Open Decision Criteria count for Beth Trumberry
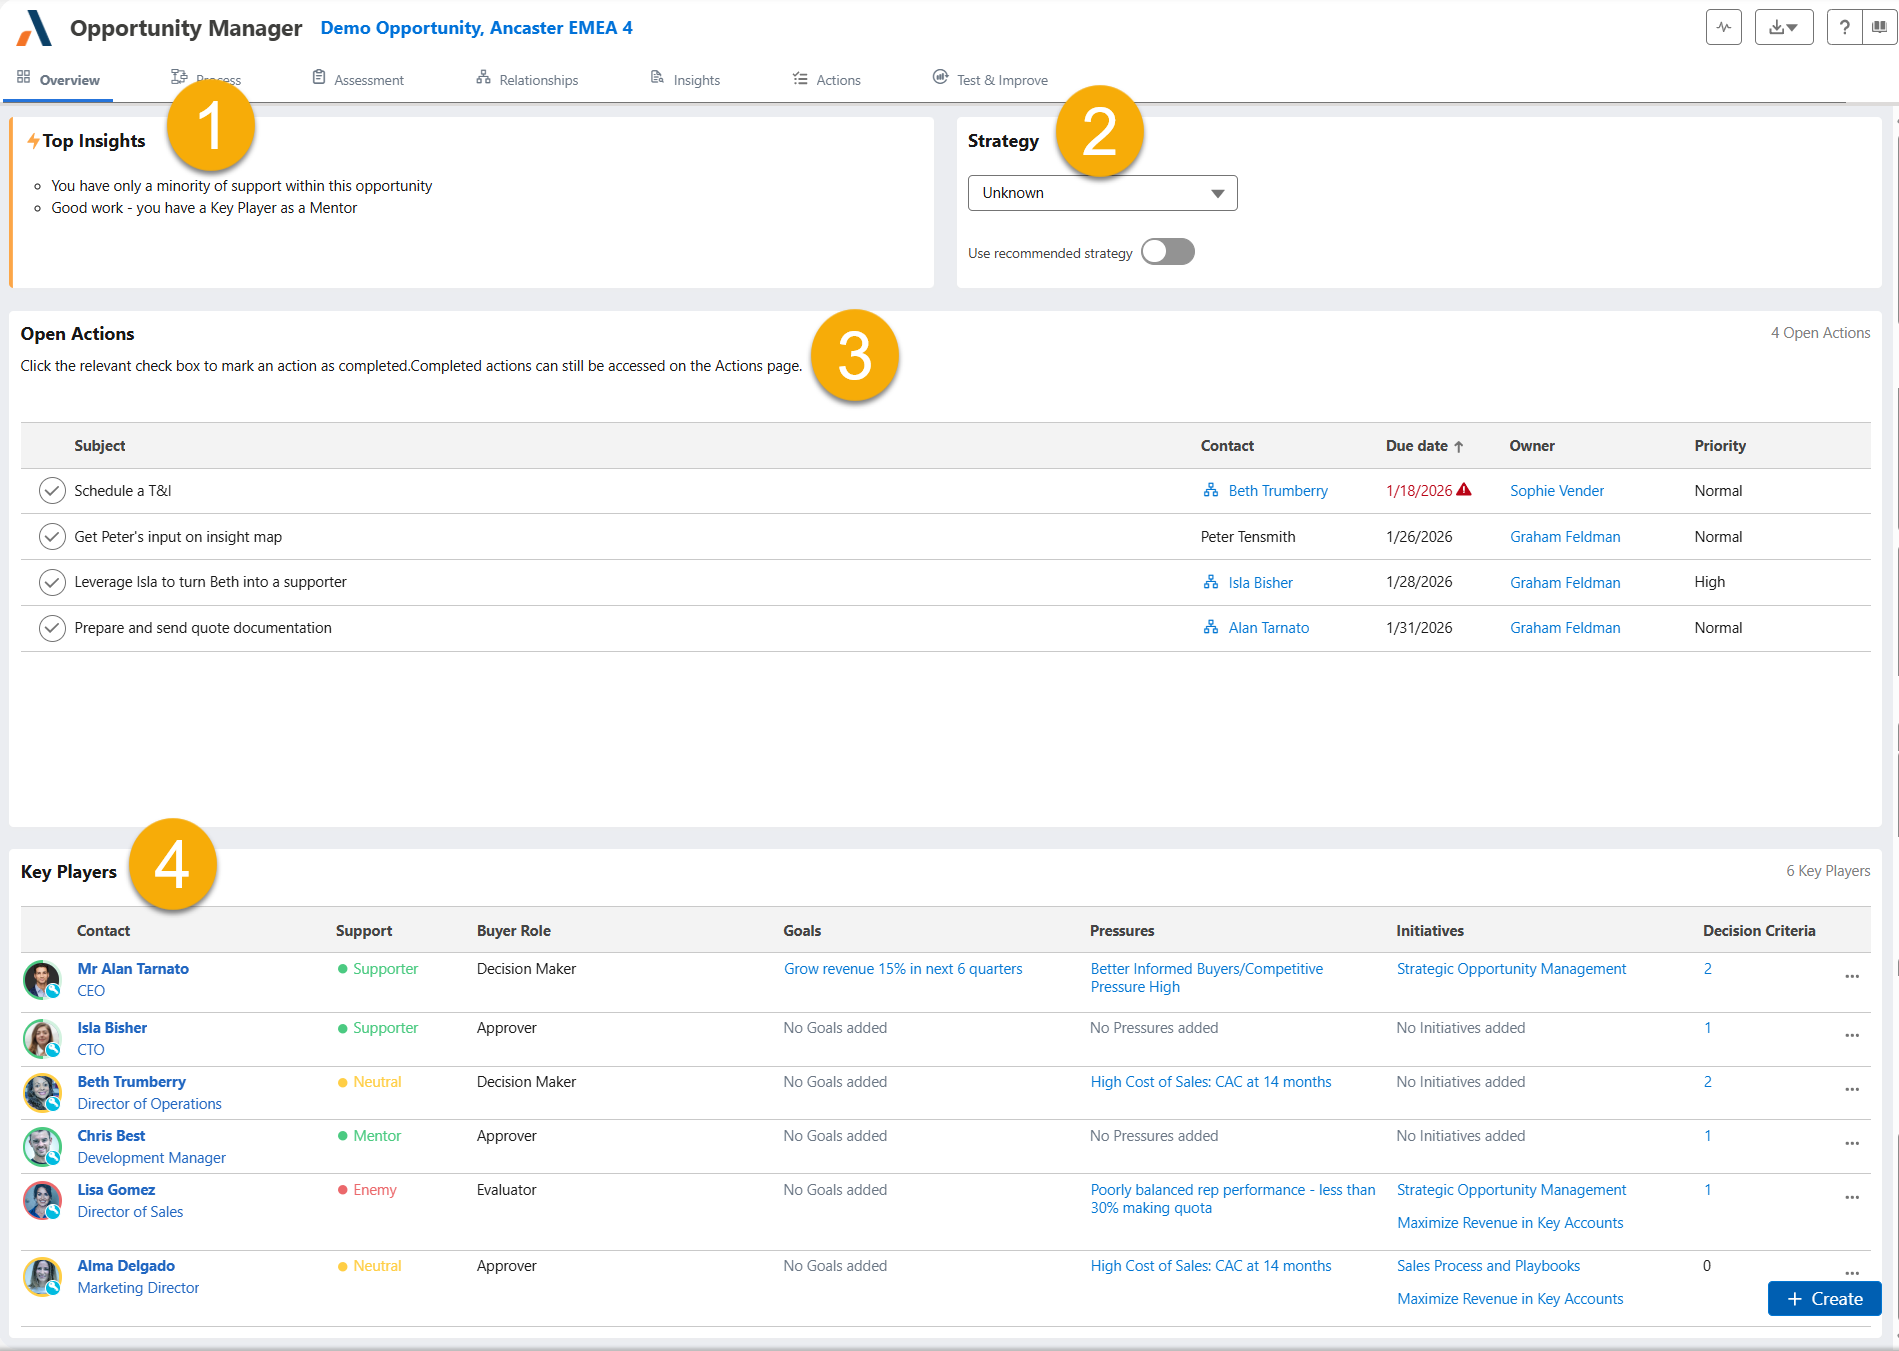This screenshot has width=1899, height=1351. [1707, 1082]
